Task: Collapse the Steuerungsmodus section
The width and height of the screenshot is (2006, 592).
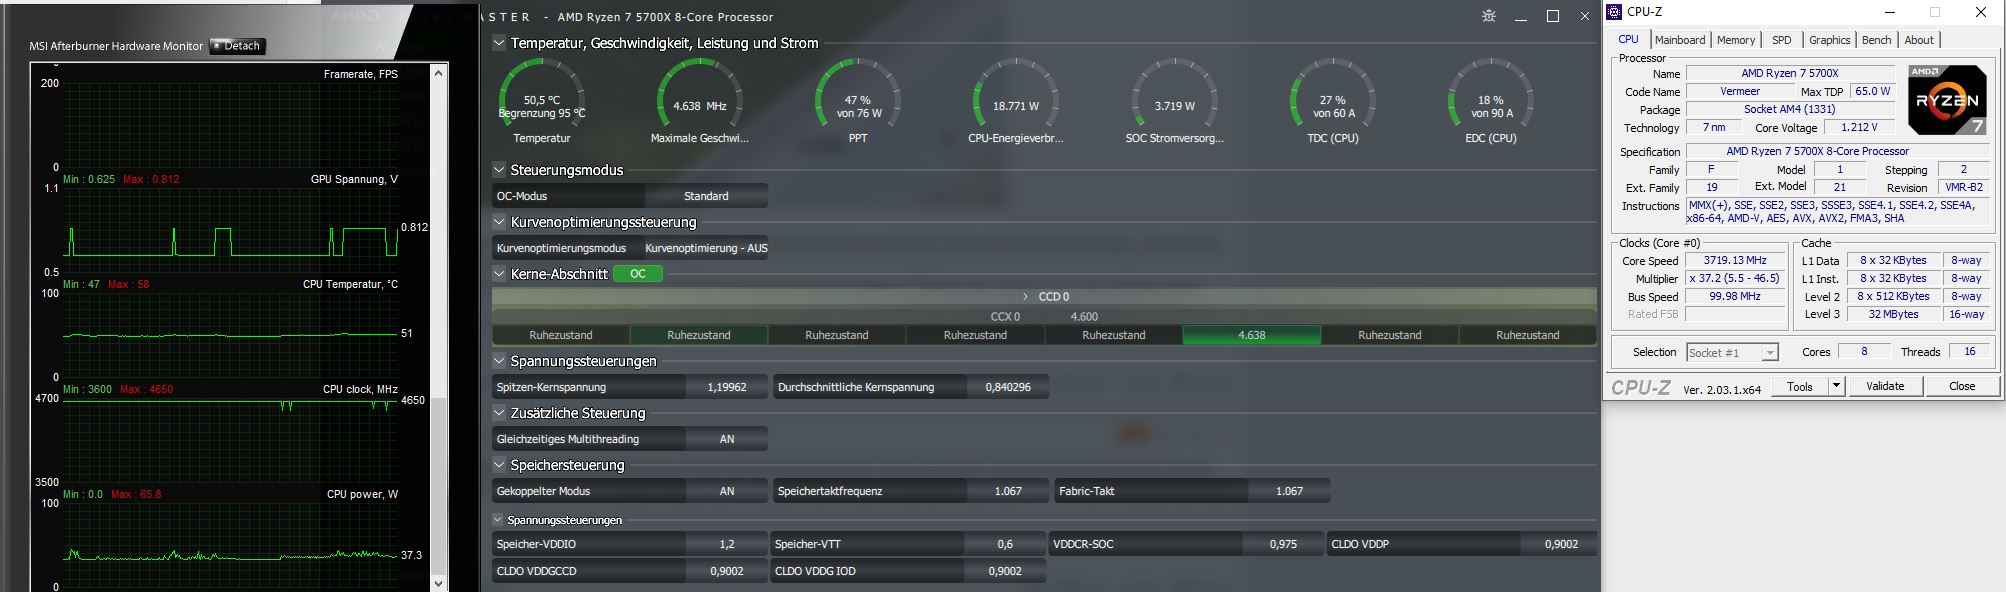Action: 499,170
